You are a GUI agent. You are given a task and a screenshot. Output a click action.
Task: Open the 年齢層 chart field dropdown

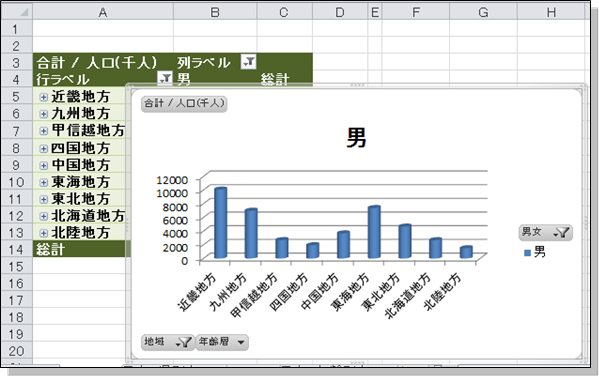tap(222, 342)
